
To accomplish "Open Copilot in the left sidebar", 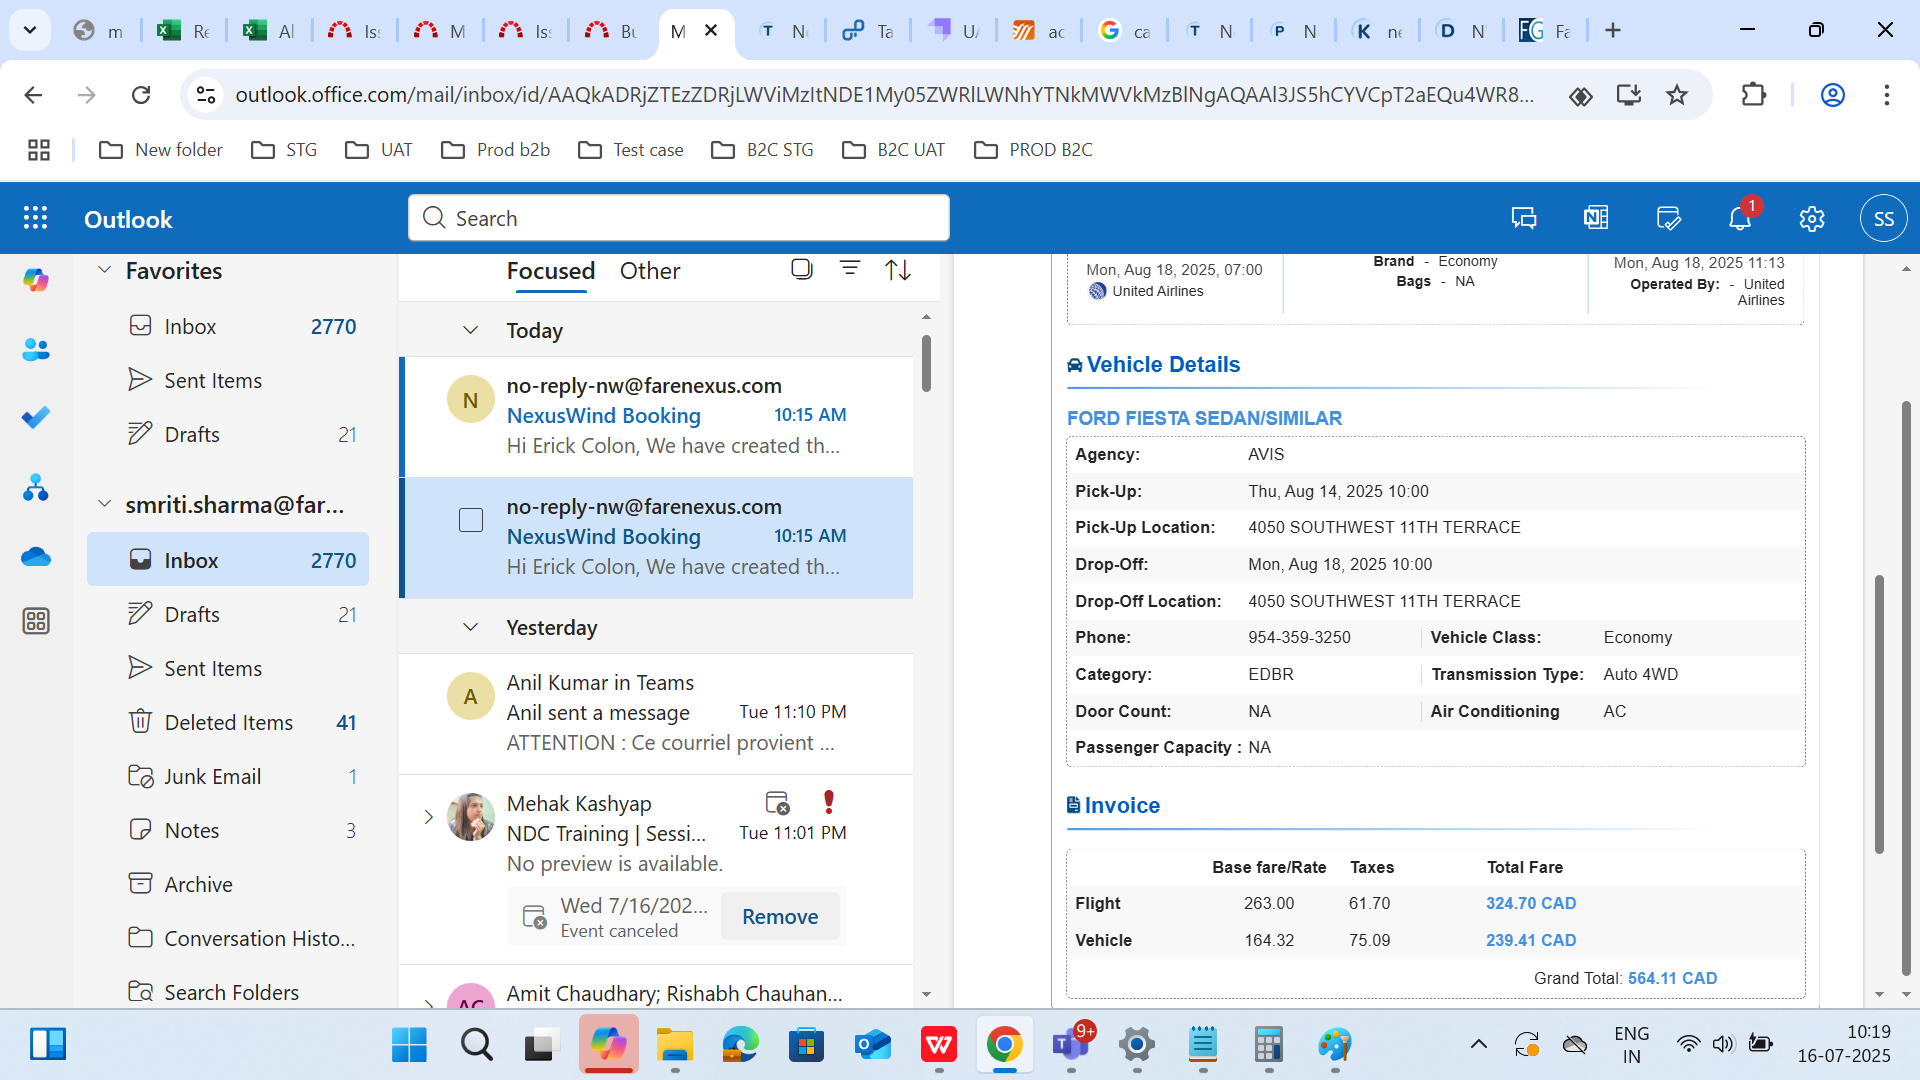I will (x=36, y=281).
